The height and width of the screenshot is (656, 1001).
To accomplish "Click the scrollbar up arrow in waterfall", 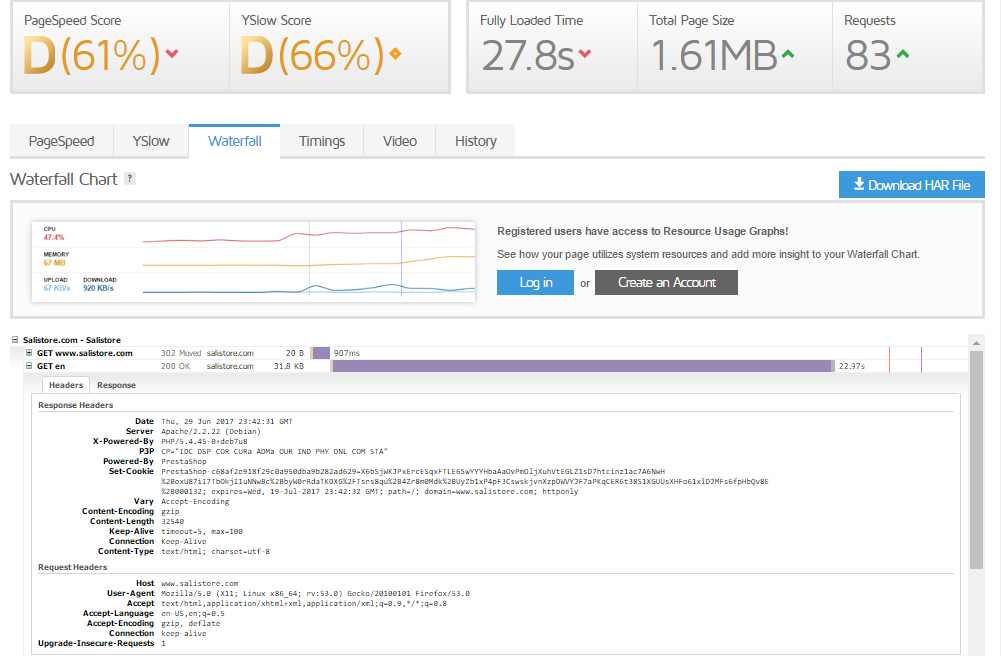I will [976, 342].
